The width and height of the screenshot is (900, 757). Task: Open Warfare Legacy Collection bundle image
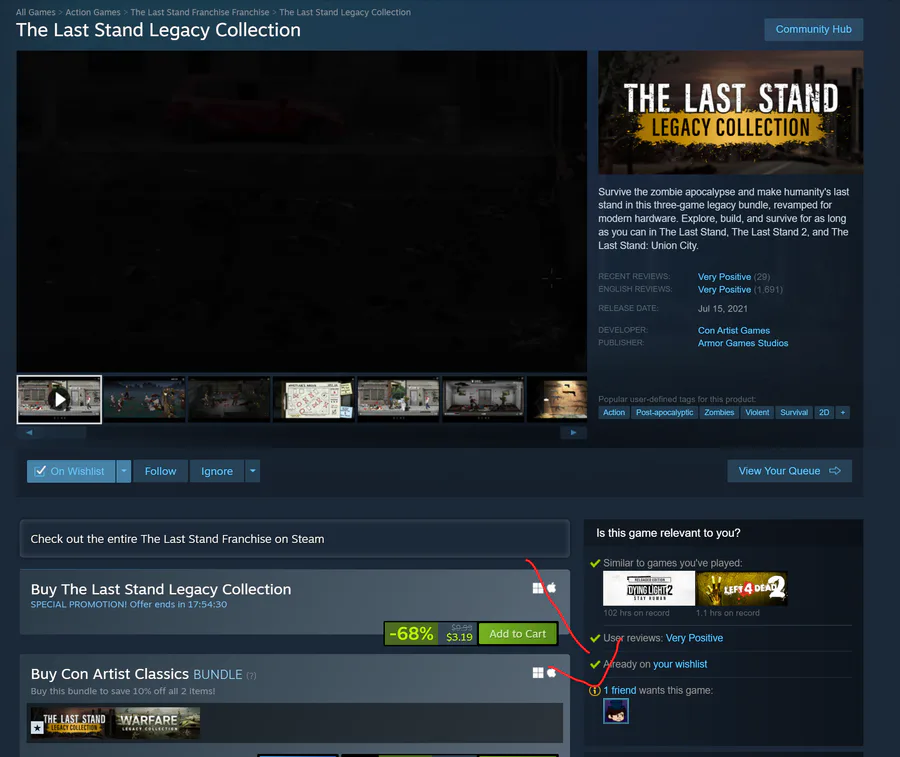point(158,723)
